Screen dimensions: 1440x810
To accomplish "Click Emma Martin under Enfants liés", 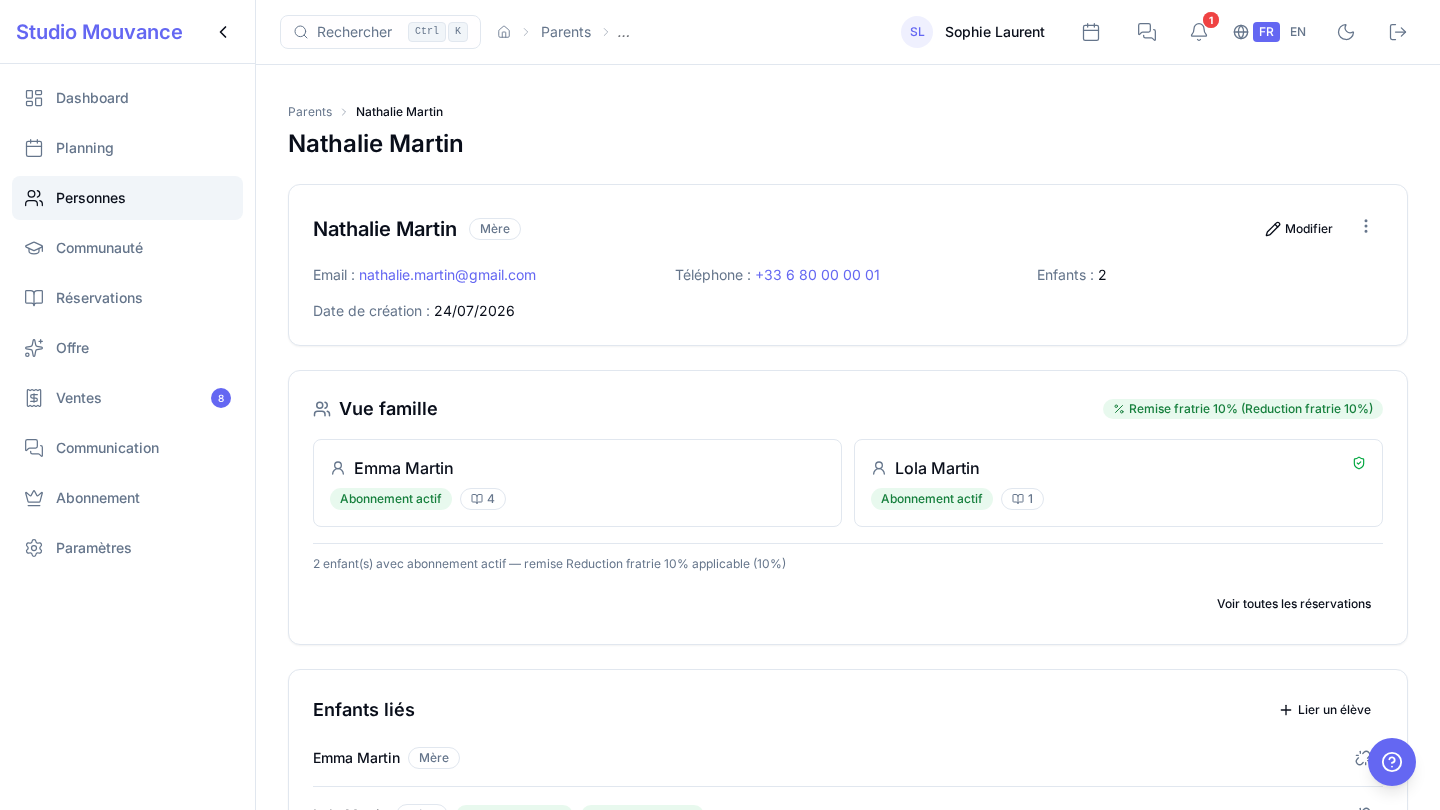I will [x=356, y=758].
